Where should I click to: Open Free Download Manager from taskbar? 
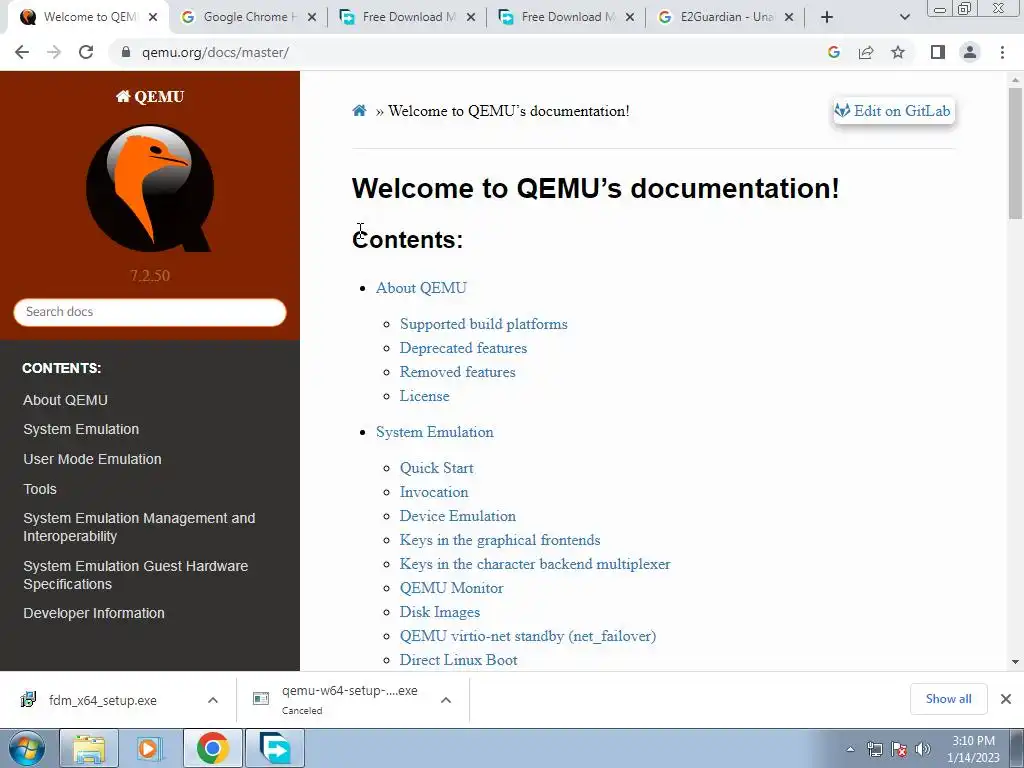(275, 748)
